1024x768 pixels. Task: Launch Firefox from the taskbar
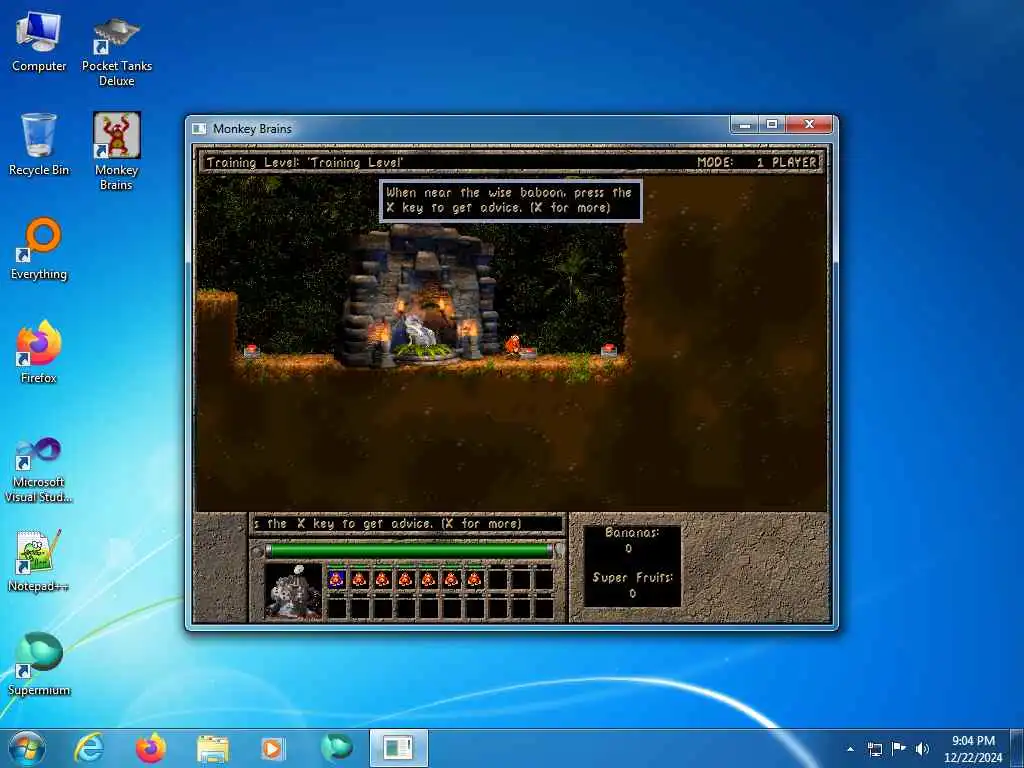151,748
